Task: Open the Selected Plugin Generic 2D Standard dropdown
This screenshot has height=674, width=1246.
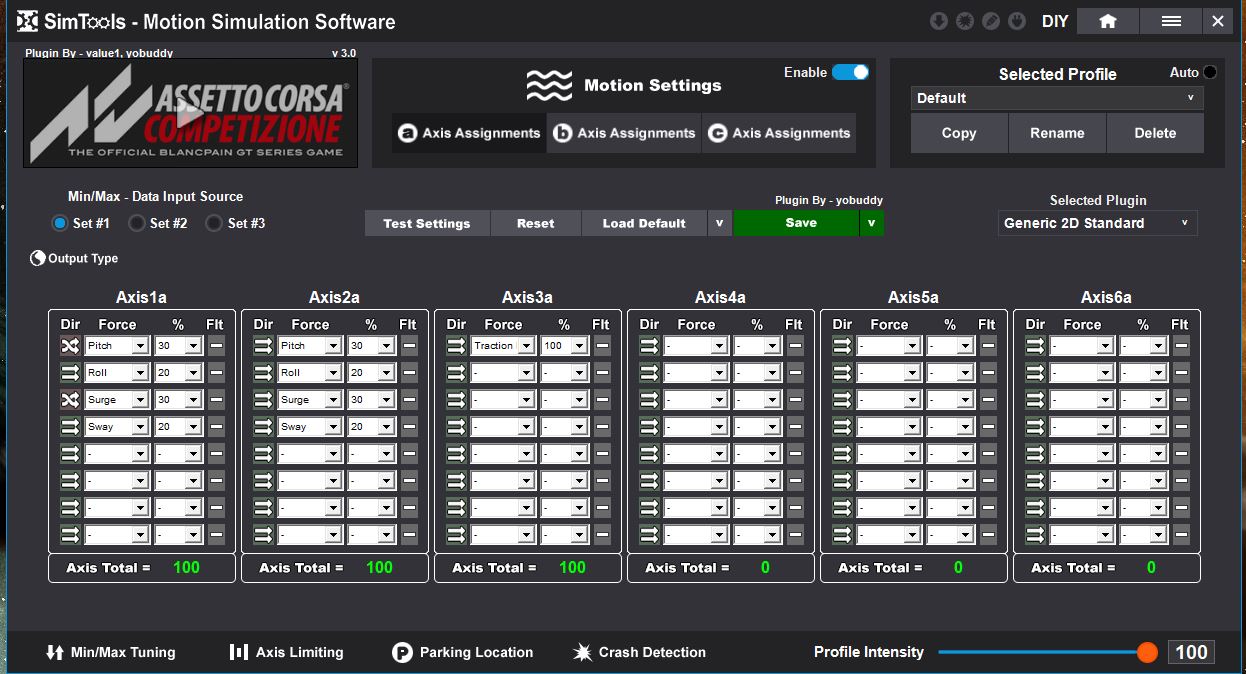Action: click(x=1098, y=223)
